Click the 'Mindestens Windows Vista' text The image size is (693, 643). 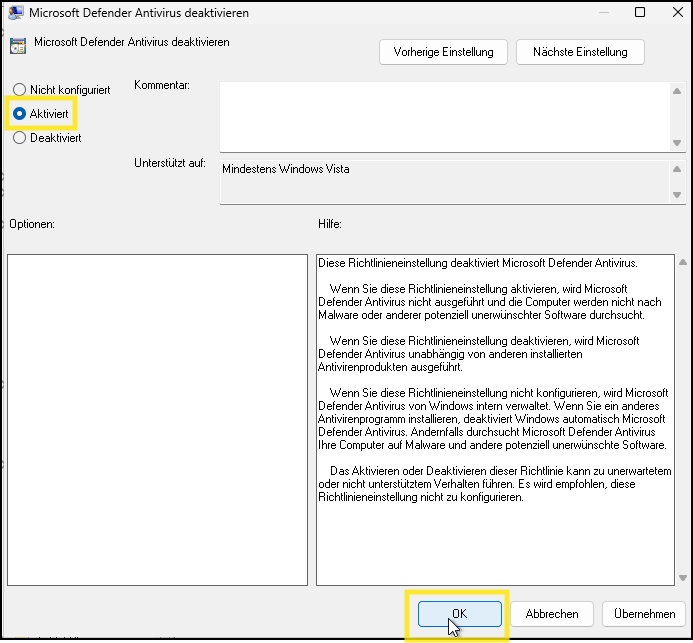coord(286,169)
